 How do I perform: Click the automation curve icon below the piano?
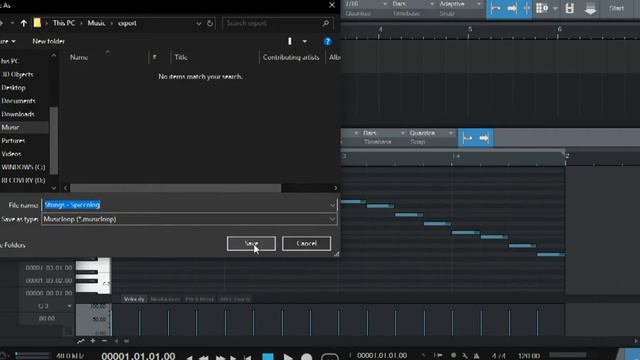tap(81, 341)
